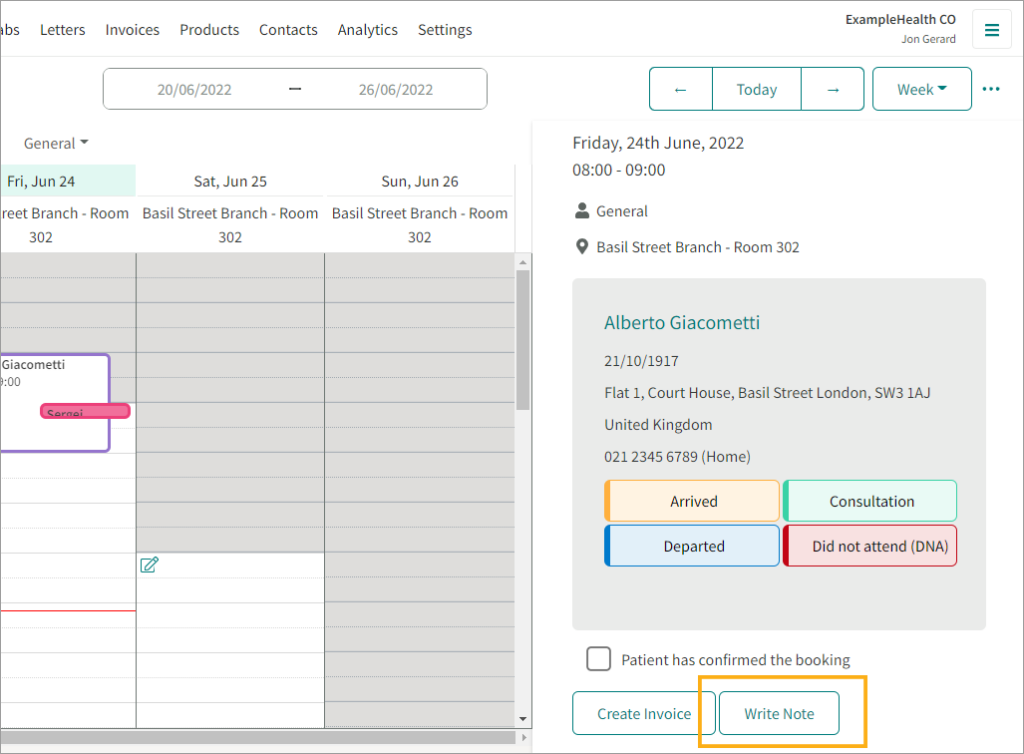Click the end date field 26/06/2022
This screenshot has height=754, width=1024.
[396, 89]
